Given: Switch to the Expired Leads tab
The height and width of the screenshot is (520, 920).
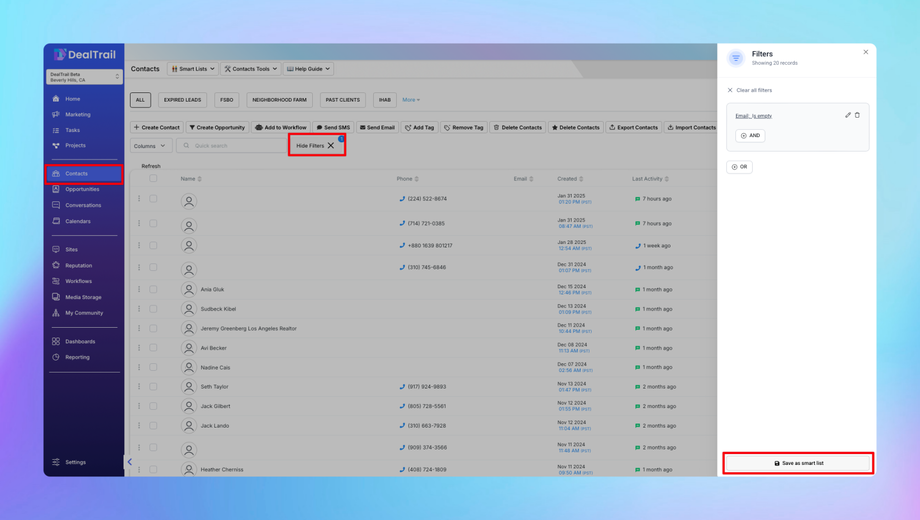Looking at the screenshot, I should coord(182,100).
